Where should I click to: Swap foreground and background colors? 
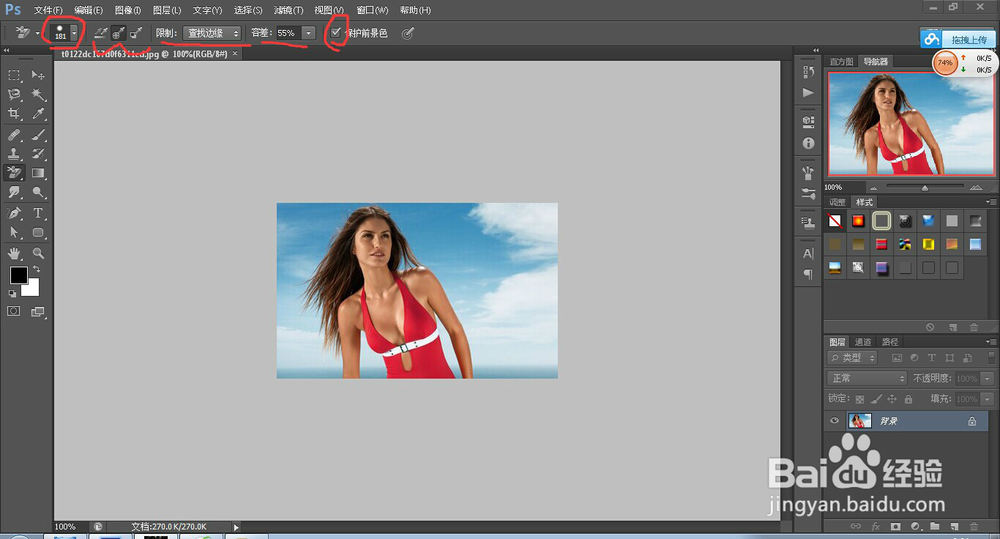[36, 269]
